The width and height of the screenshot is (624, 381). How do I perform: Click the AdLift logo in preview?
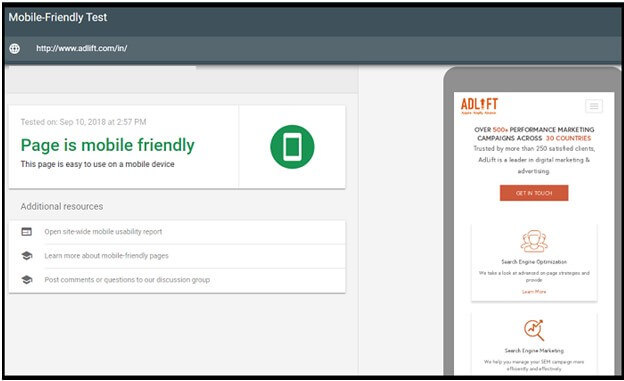[479, 106]
